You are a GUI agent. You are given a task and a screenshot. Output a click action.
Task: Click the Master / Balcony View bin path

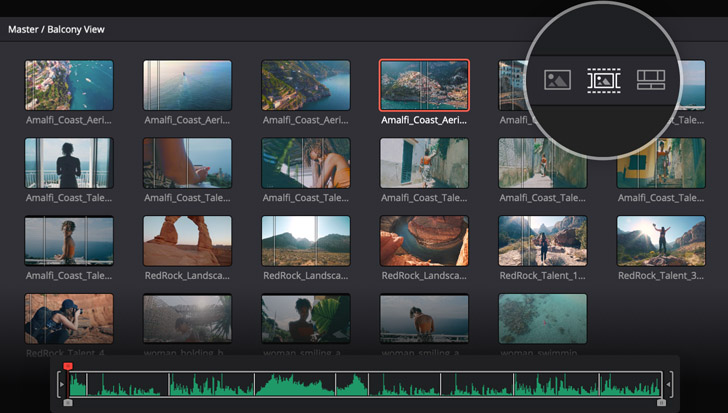pos(56,30)
